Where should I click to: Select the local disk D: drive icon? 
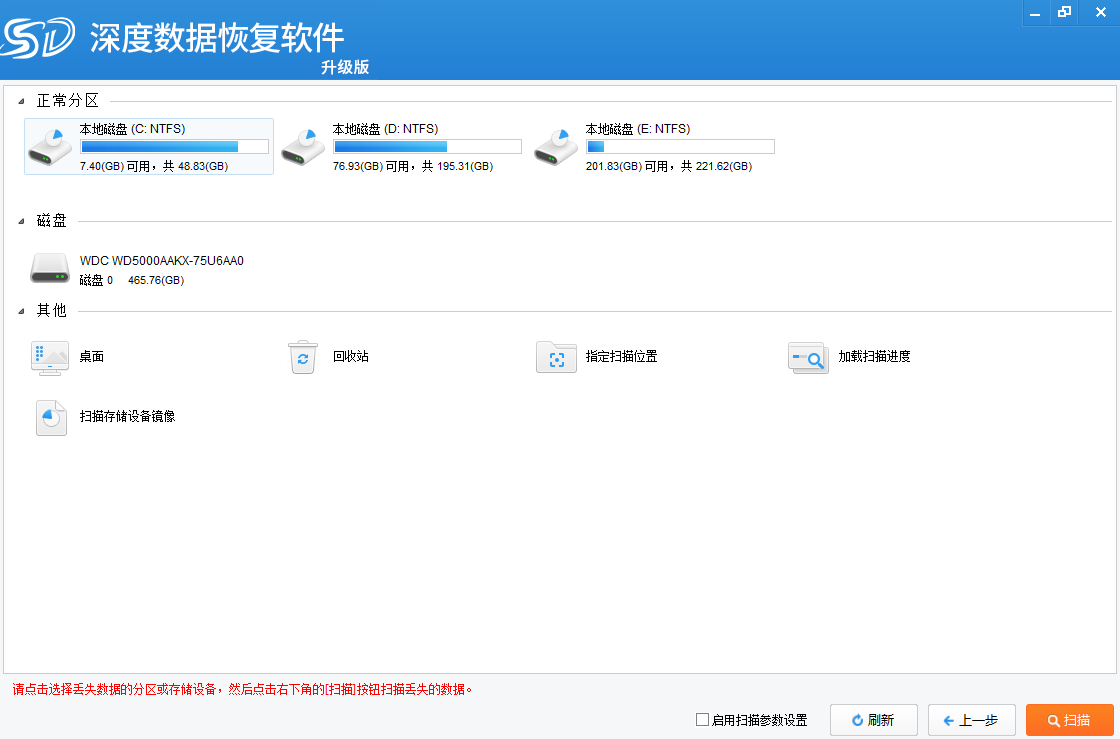(x=303, y=147)
